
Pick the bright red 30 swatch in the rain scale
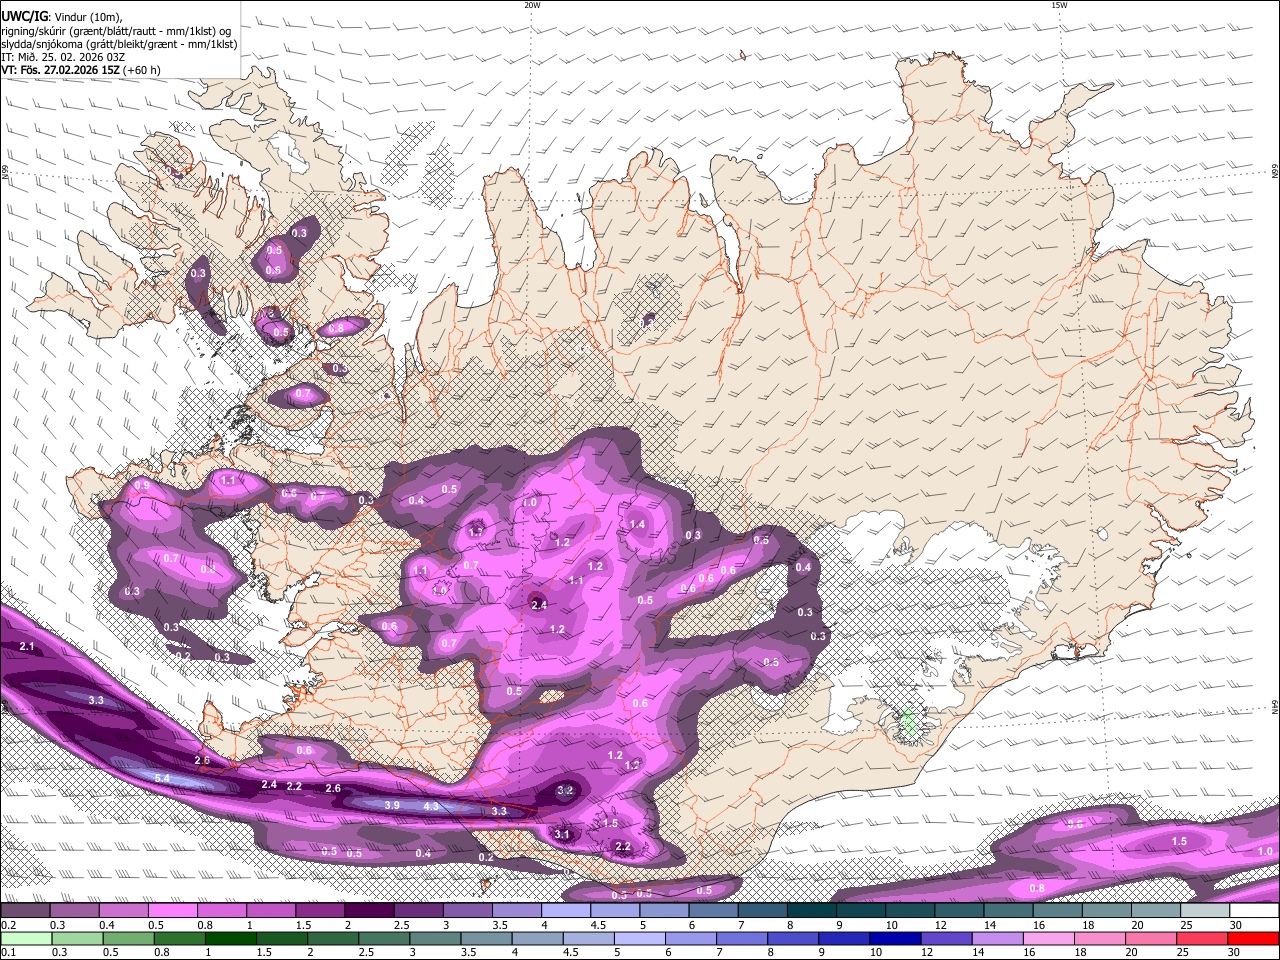[1253, 939]
